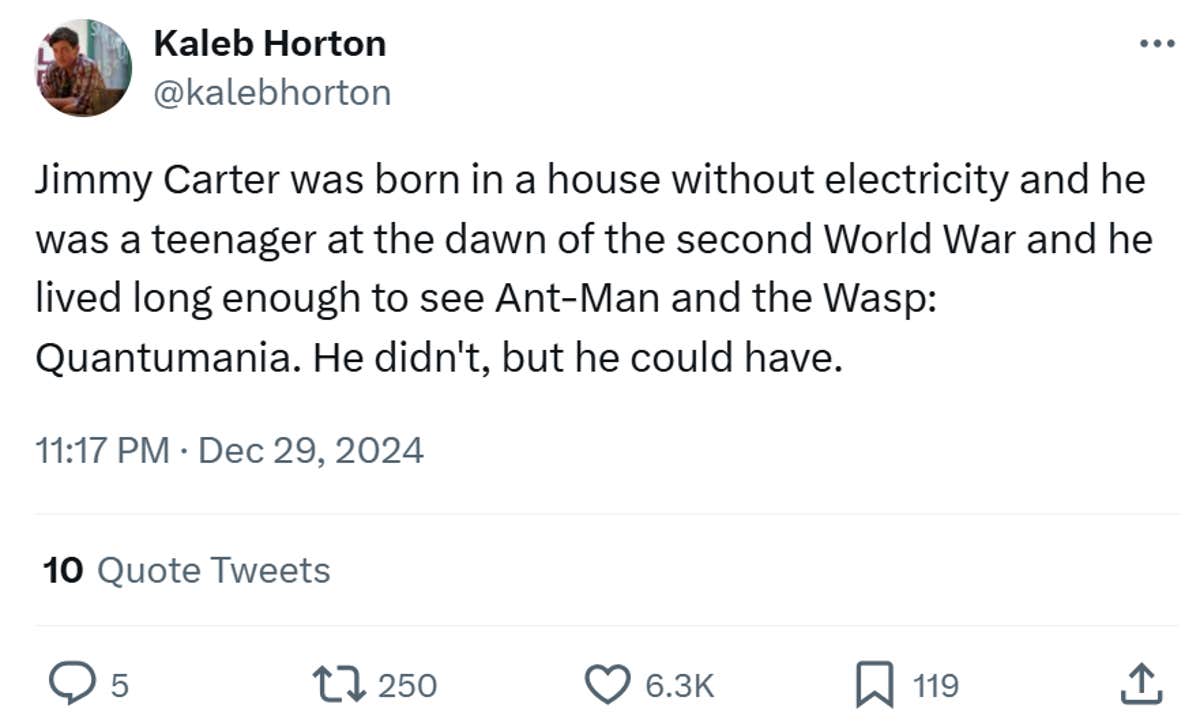Click the bold Kaleb Horton display name
Image resolution: width=1200 pixels, height=727 pixels.
point(270,43)
